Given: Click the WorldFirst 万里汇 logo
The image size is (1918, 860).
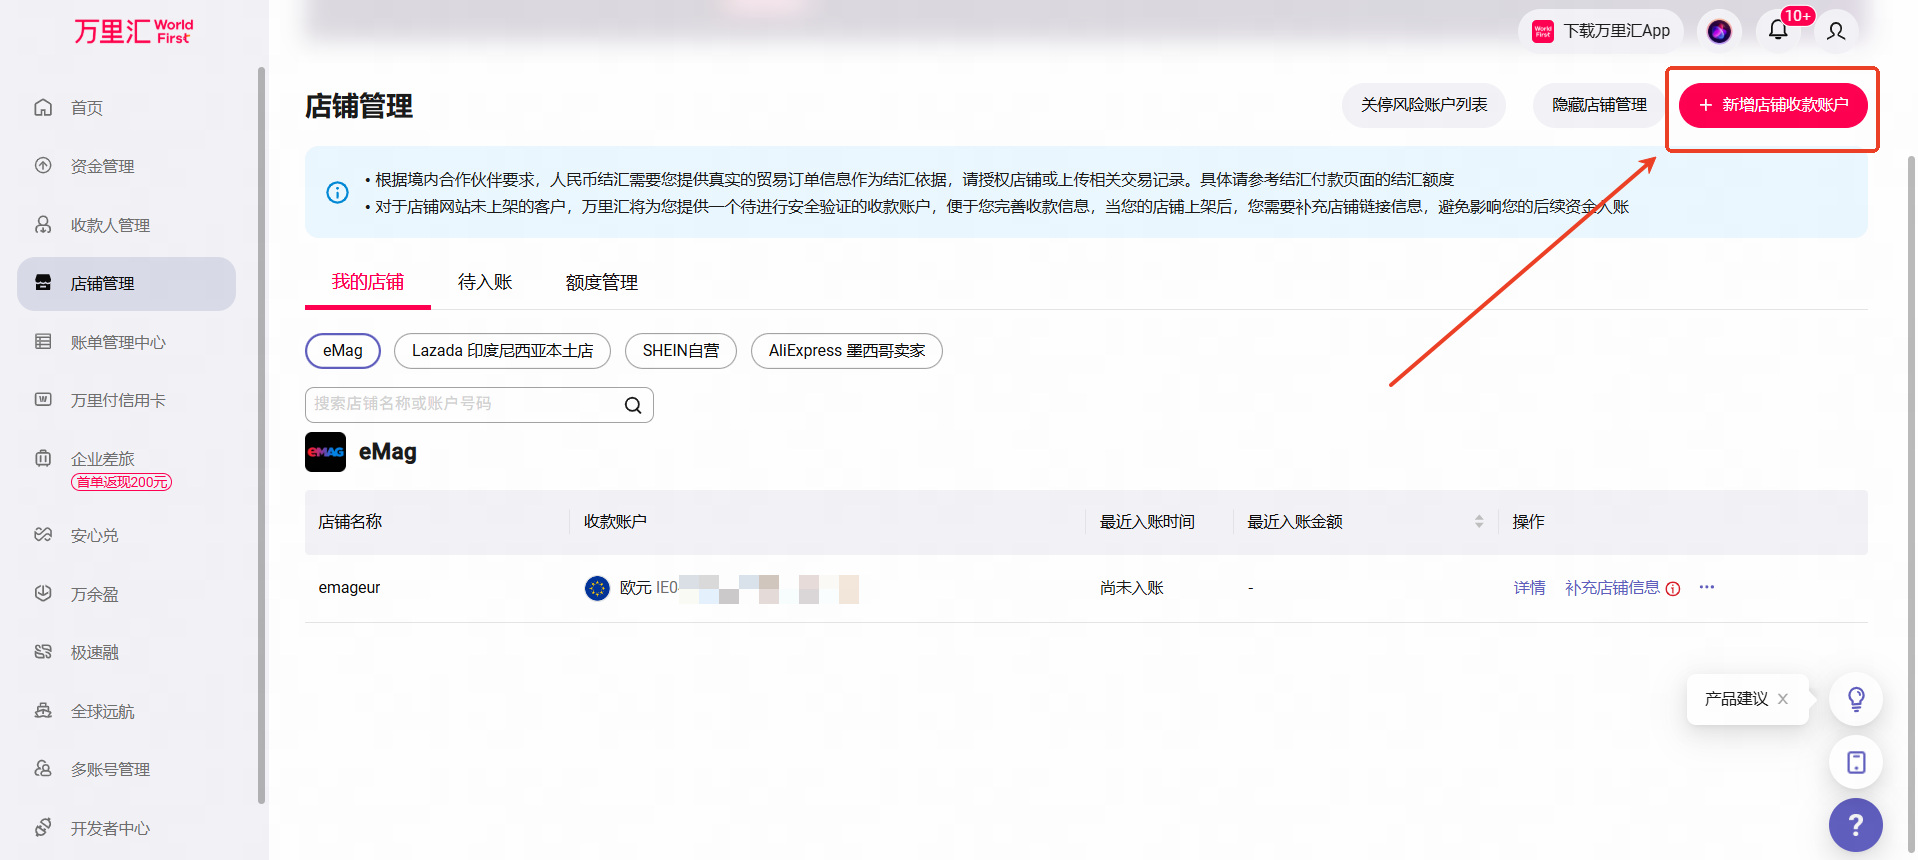Looking at the screenshot, I should click(x=133, y=32).
